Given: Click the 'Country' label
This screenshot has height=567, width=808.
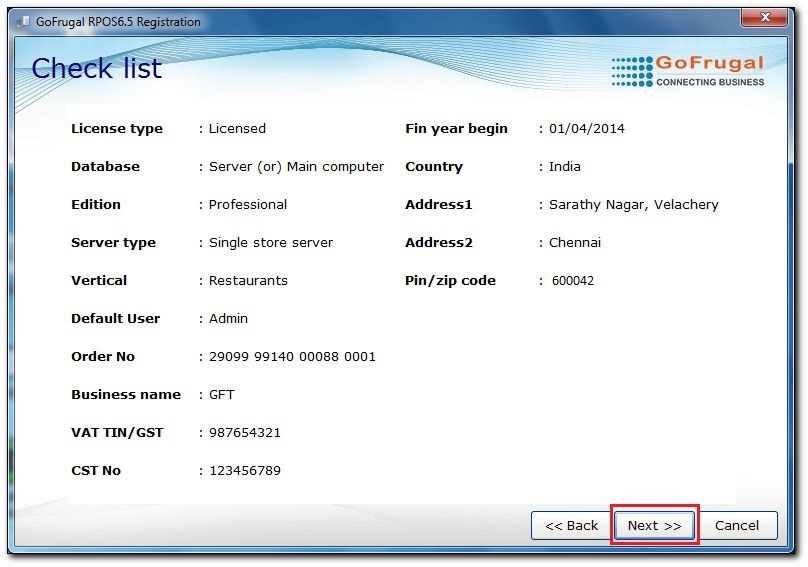Looking at the screenshot, I should pyautogui.click(x=434, y=167).
